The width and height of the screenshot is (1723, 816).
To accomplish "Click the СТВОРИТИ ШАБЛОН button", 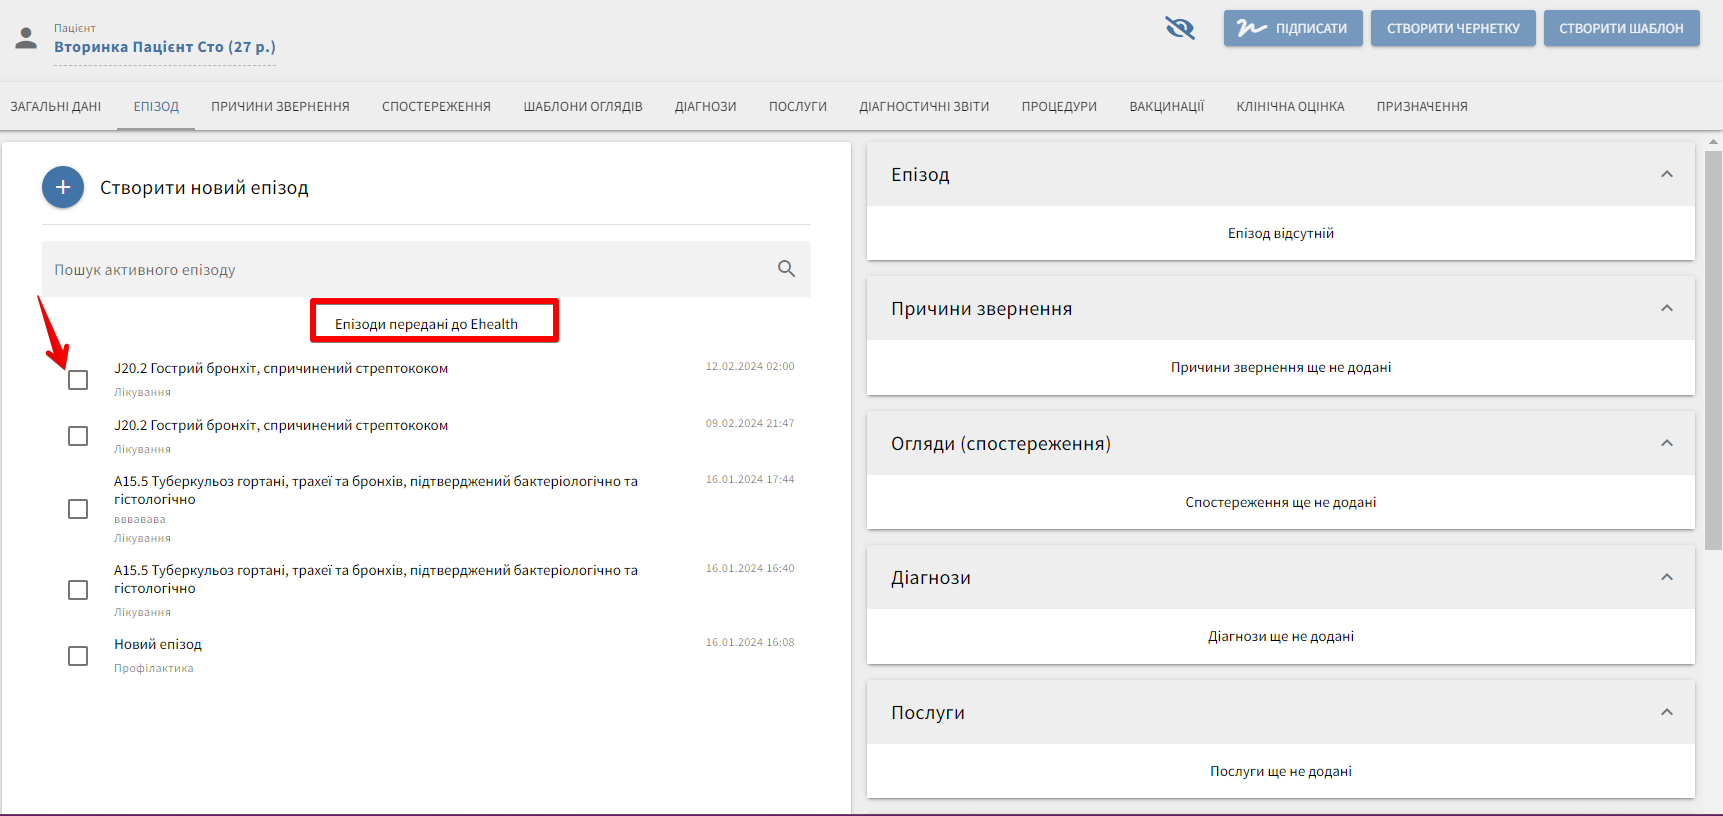I will tap(1620, 28).
